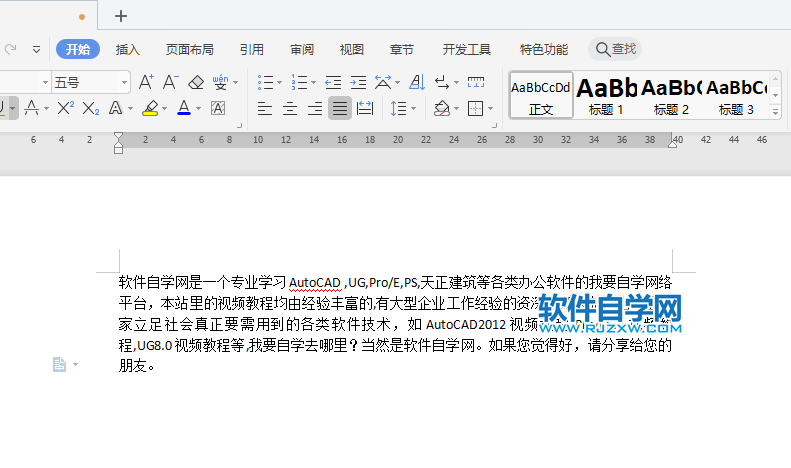Increase paragraph indent
The width and height of the screenshot is (791, 468).
coord(358,82)
